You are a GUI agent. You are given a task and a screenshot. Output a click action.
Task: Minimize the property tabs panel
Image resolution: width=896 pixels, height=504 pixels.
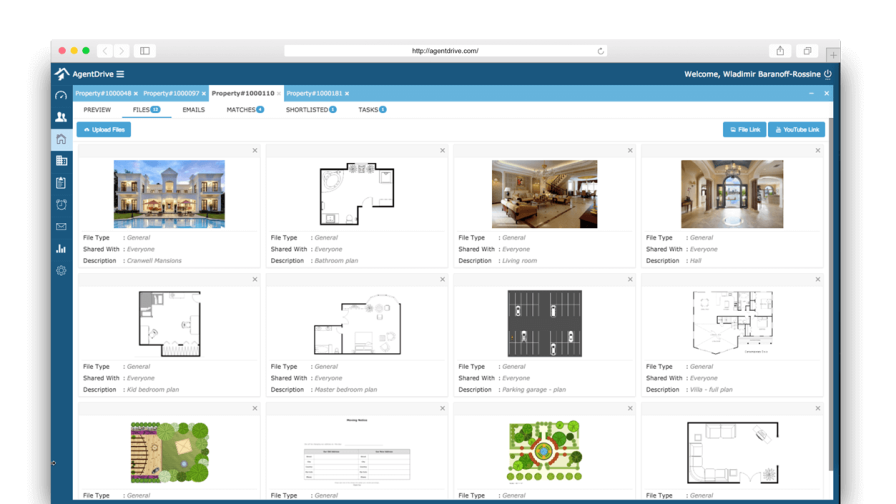[x=811, y=93]
